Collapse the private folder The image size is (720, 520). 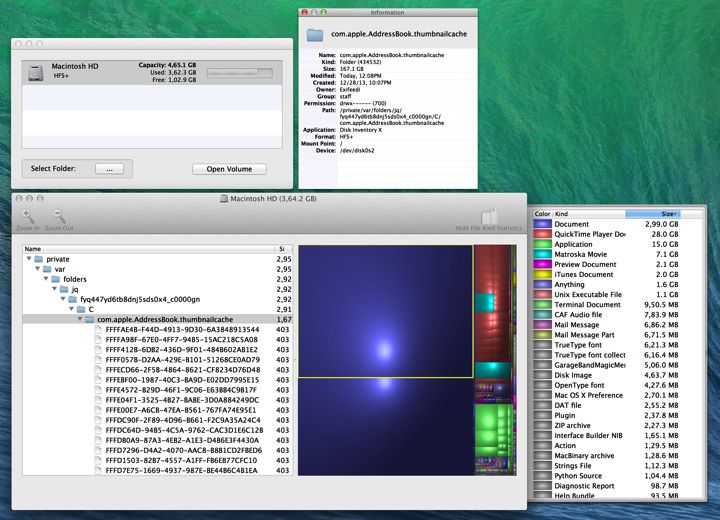point(29,259)
